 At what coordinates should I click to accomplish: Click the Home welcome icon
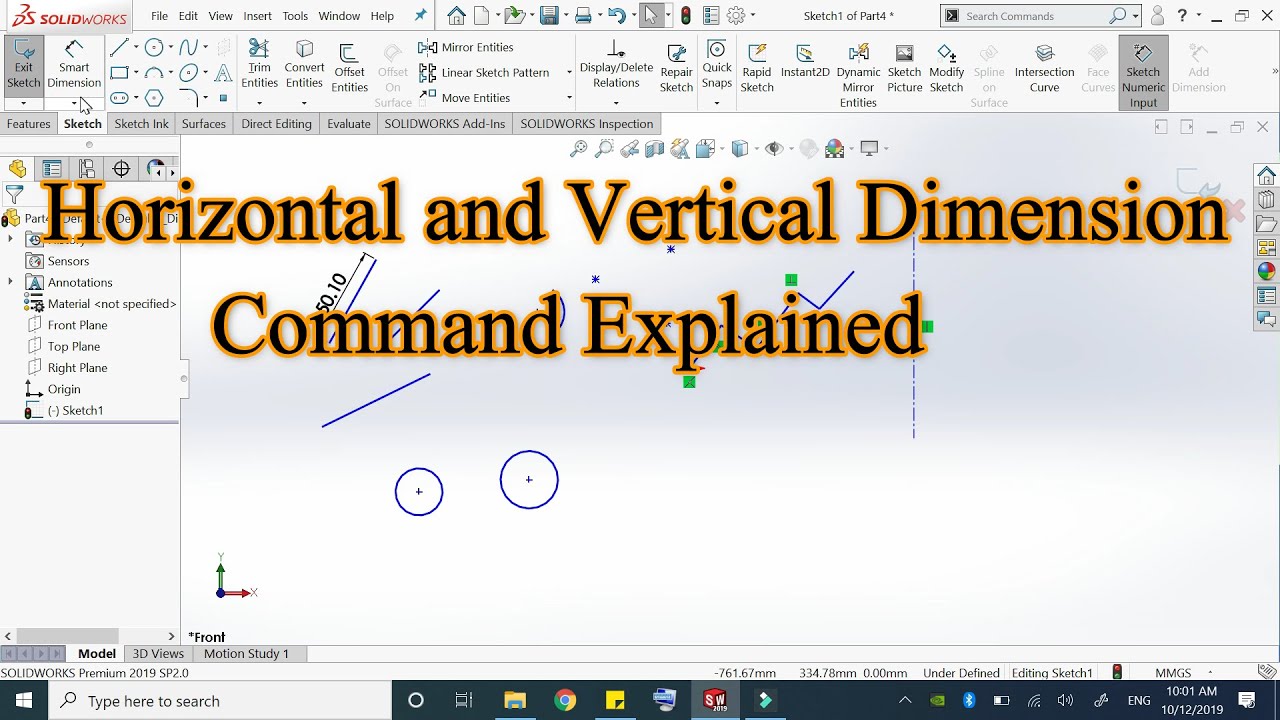coord(456,15)
